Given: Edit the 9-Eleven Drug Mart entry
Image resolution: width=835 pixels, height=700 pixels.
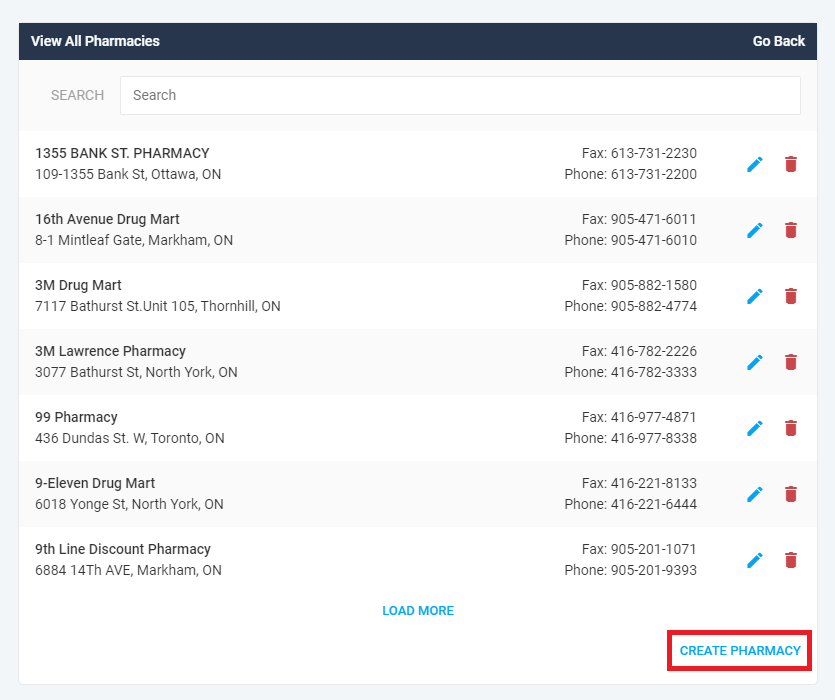Looking at the screenshot, I should (x=755, y=494).
